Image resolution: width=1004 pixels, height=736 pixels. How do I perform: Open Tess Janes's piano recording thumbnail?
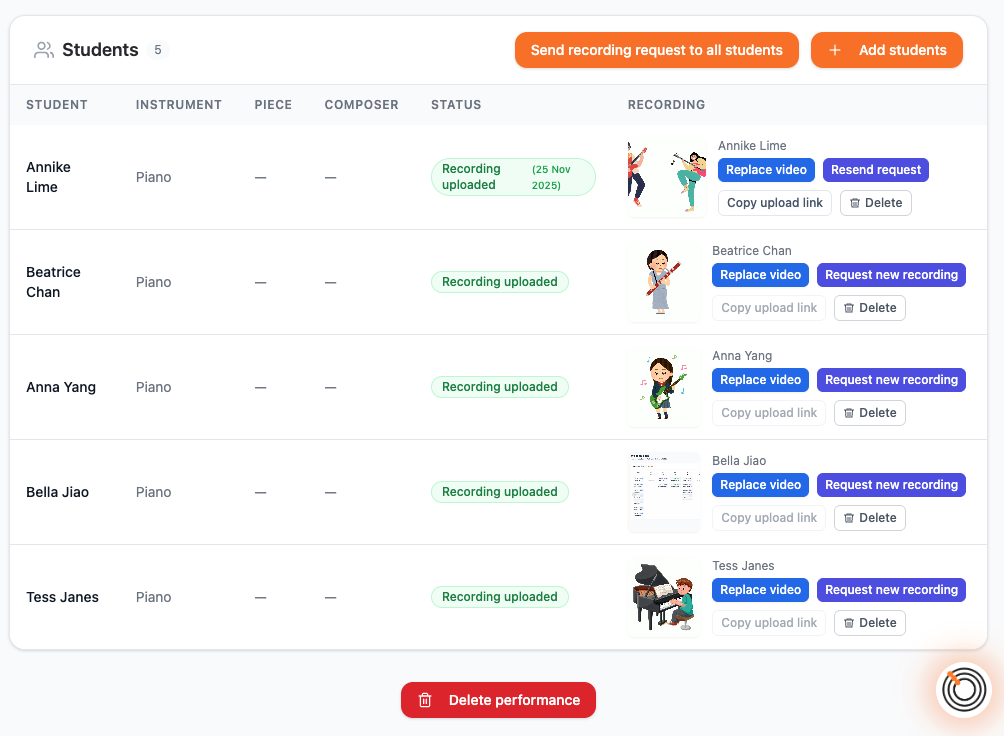pos(664,598)
